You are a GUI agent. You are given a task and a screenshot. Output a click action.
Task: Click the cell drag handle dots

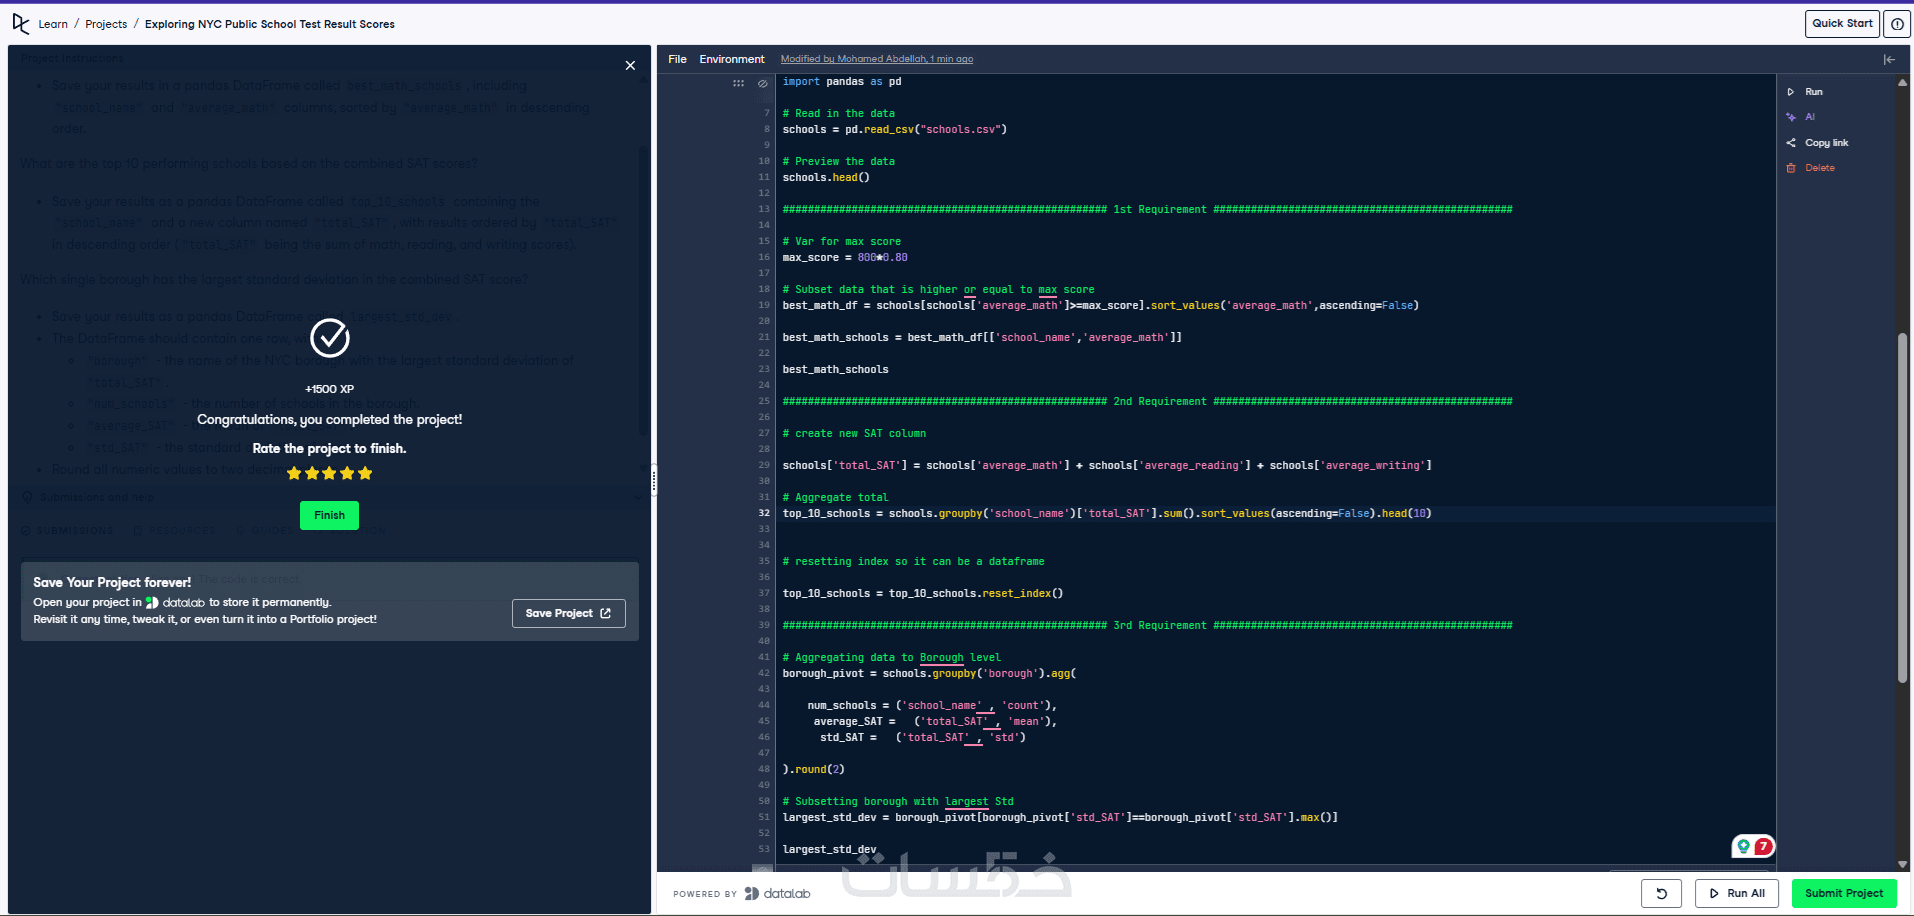[x=738, y=83]
